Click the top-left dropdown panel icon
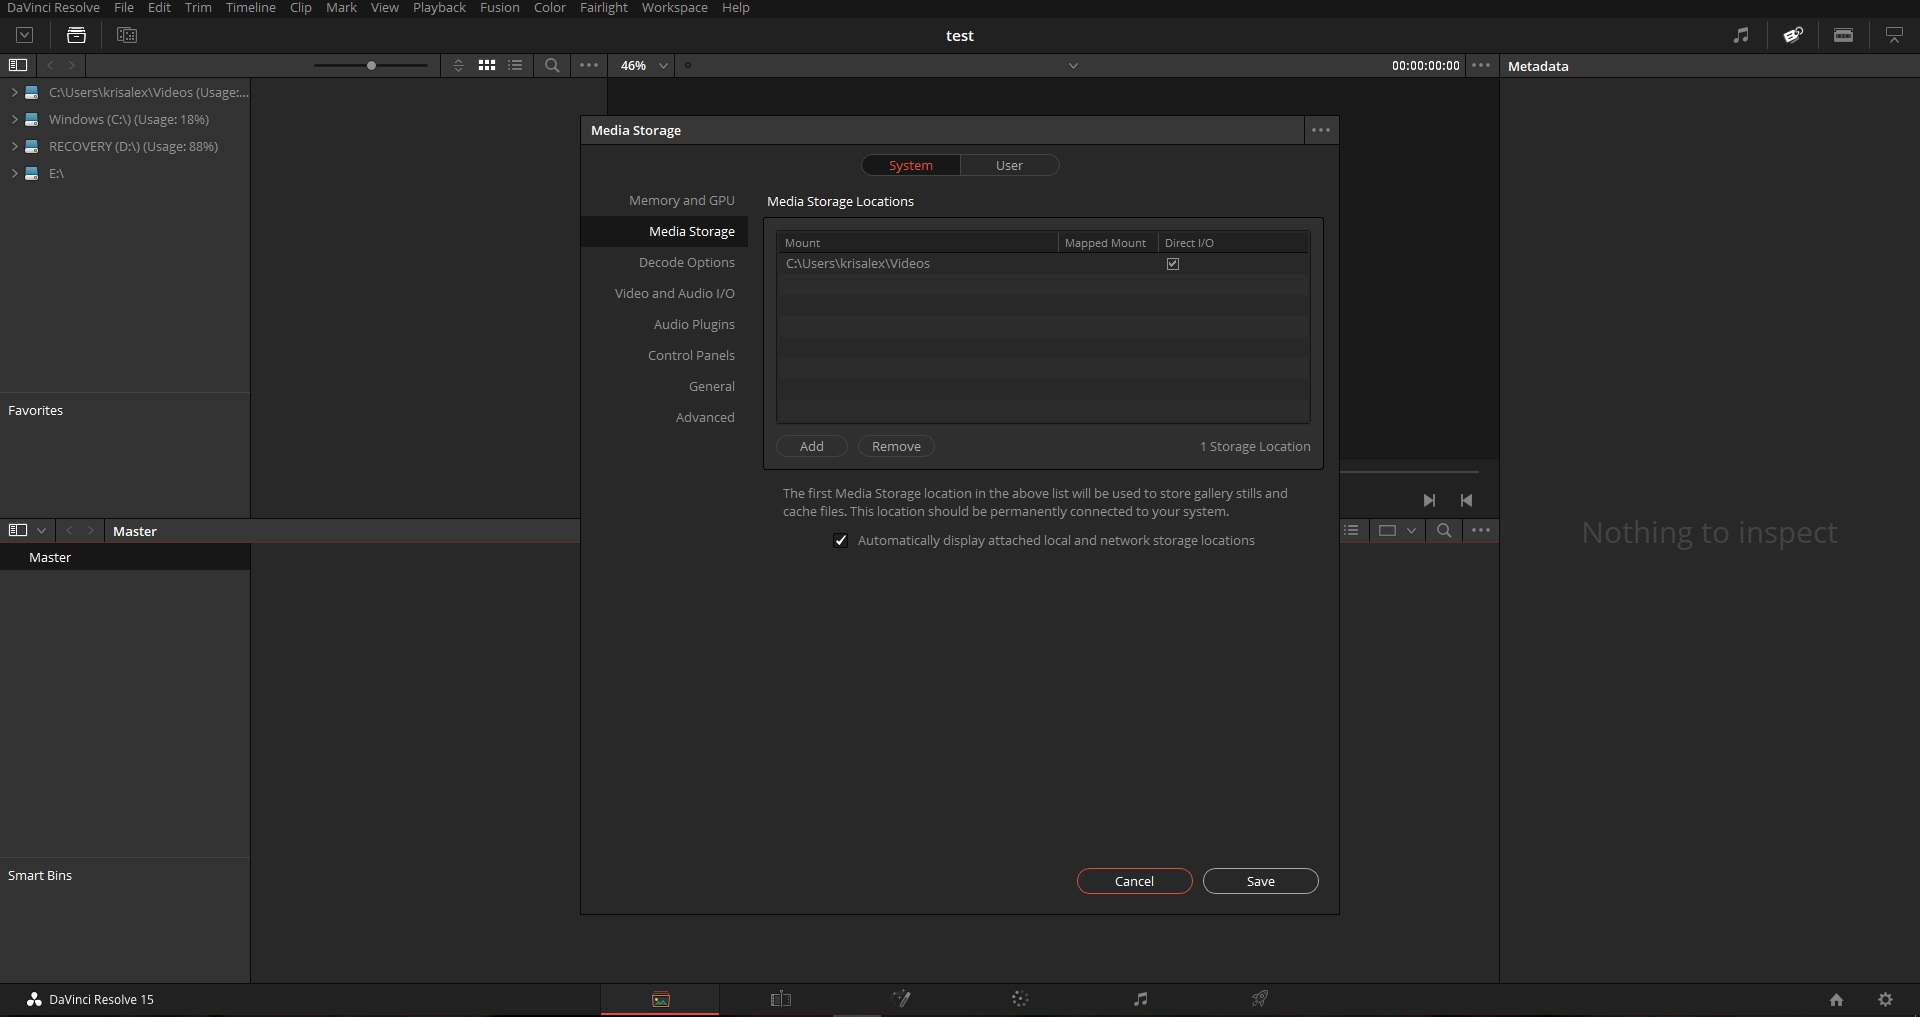The width and height of the screenshot is (1920, 1017). tap(25, 35)
